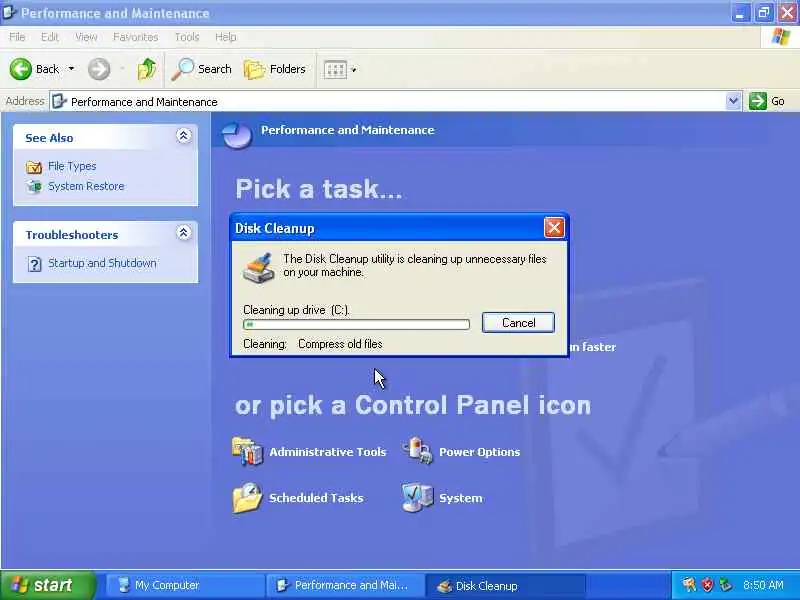
Task: Click the Go button
Action: coord(767,101)
